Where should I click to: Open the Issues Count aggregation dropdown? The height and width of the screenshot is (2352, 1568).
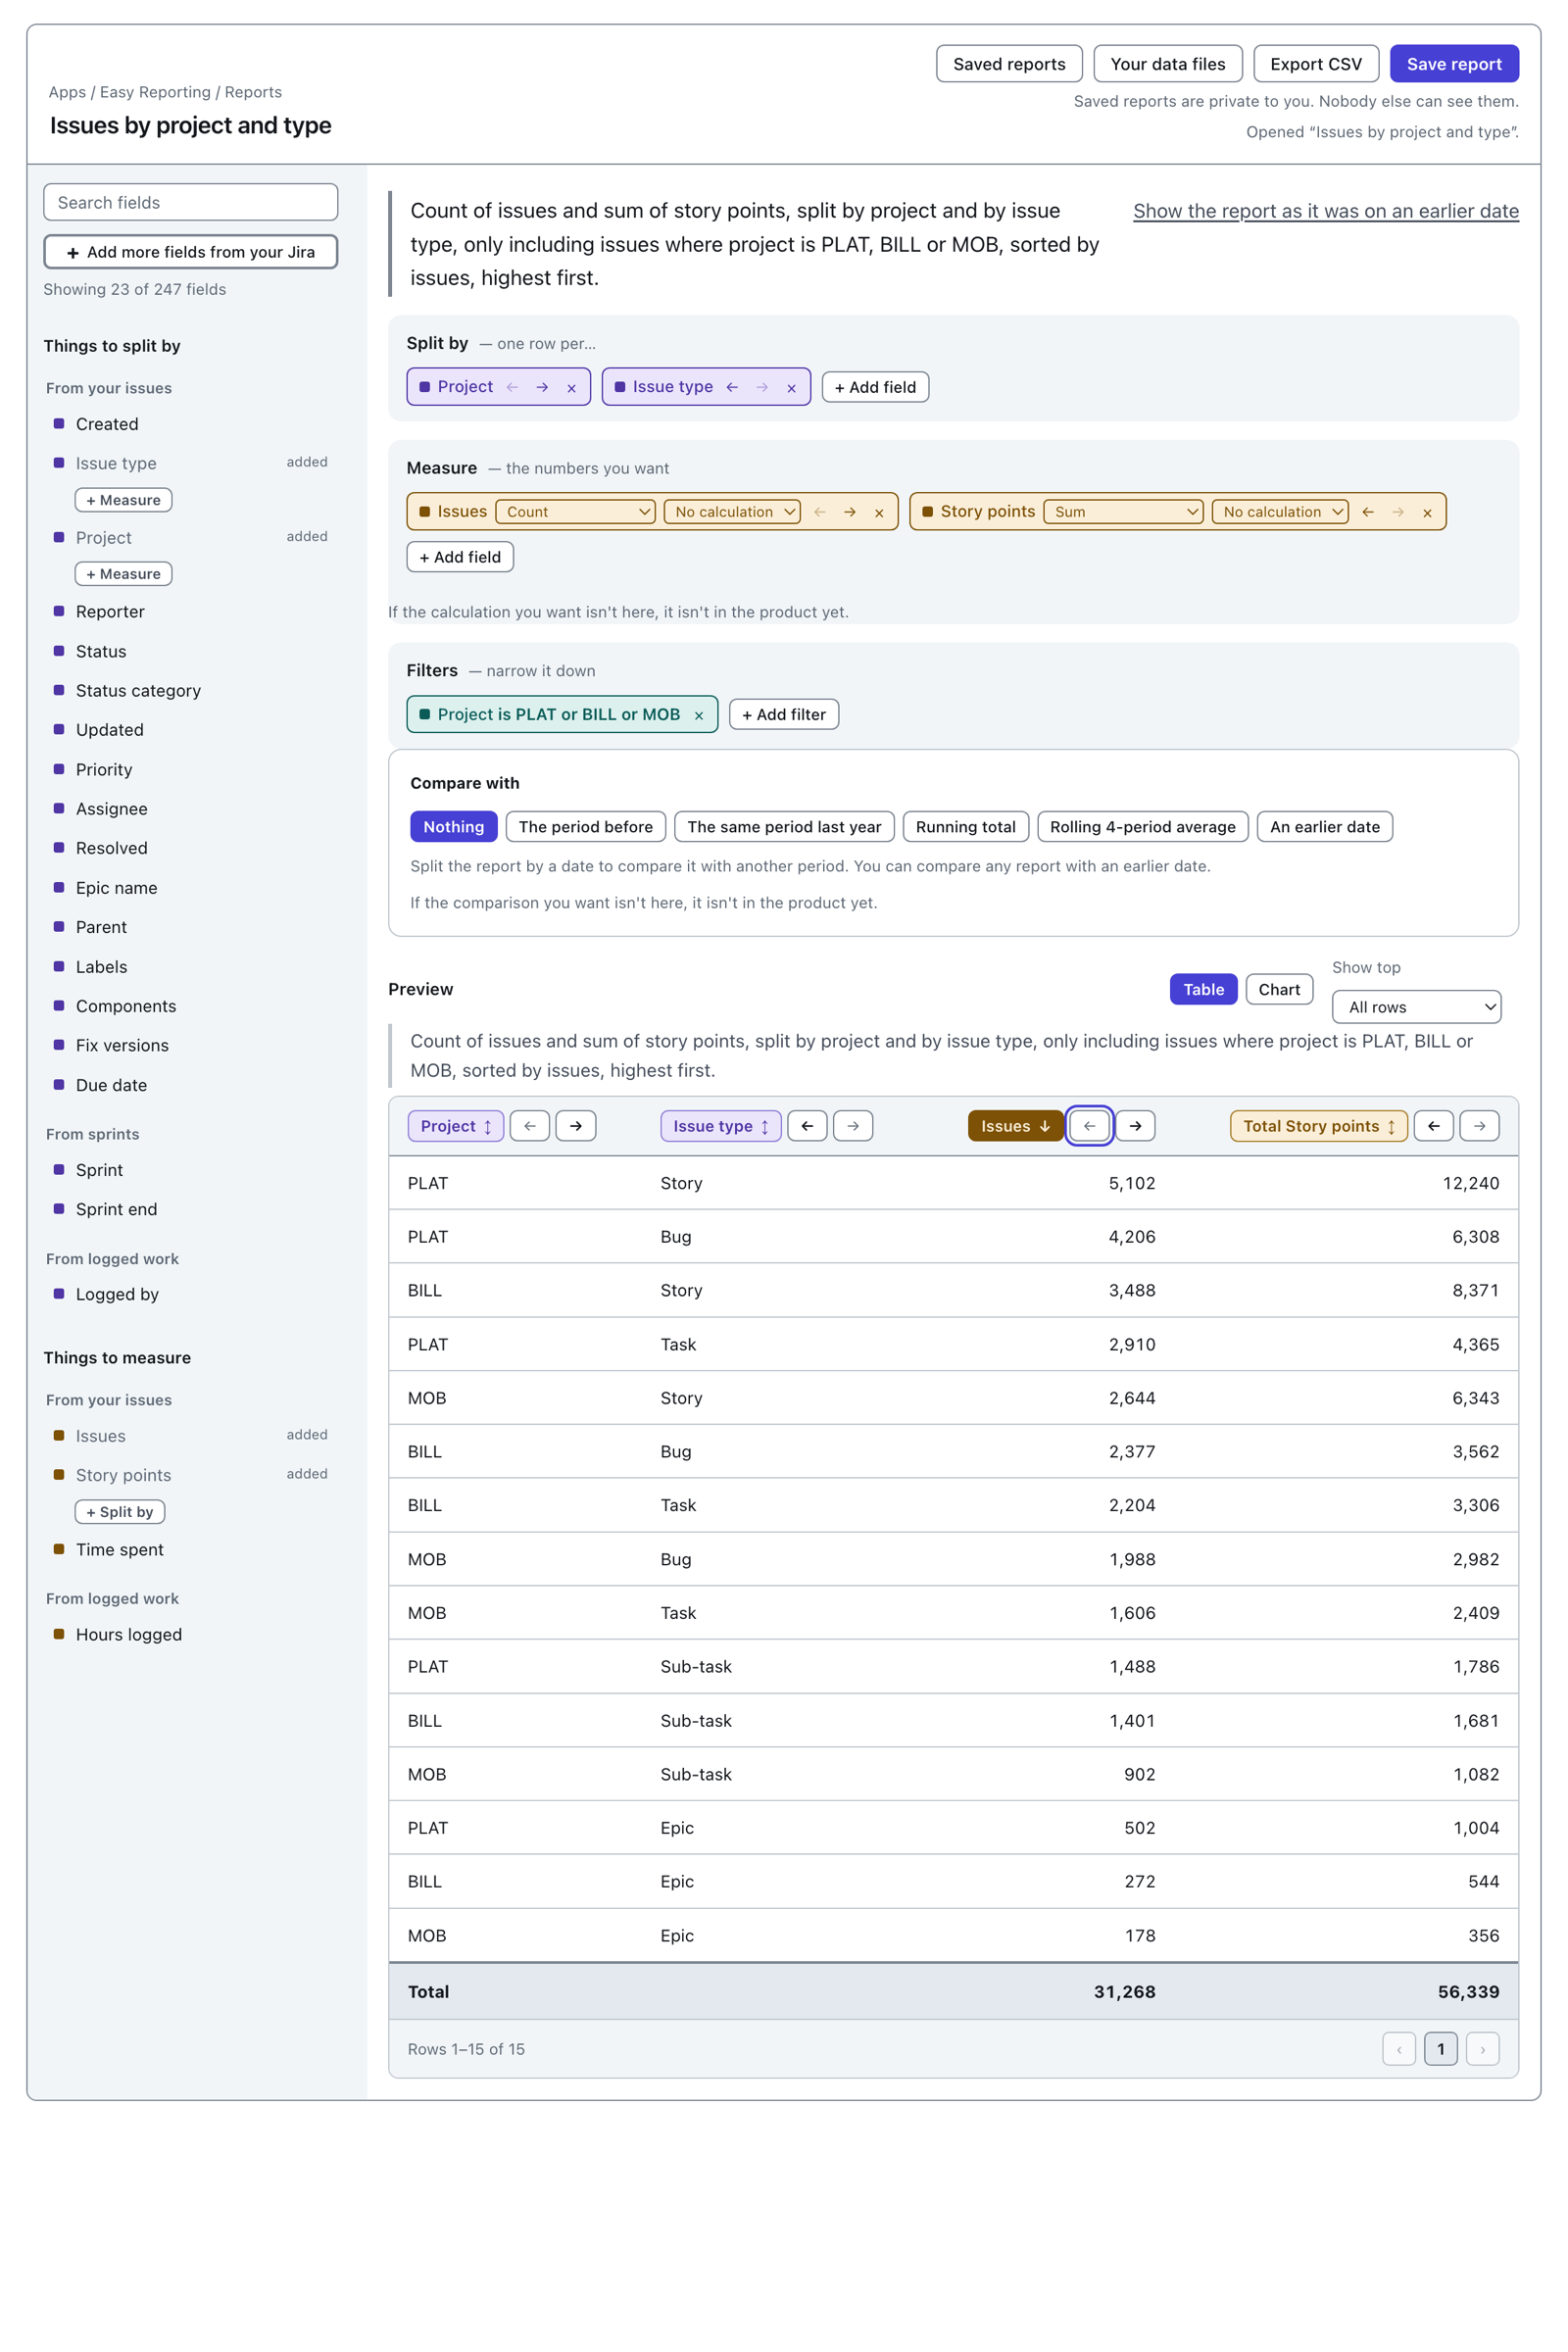(x=576, y=512)
